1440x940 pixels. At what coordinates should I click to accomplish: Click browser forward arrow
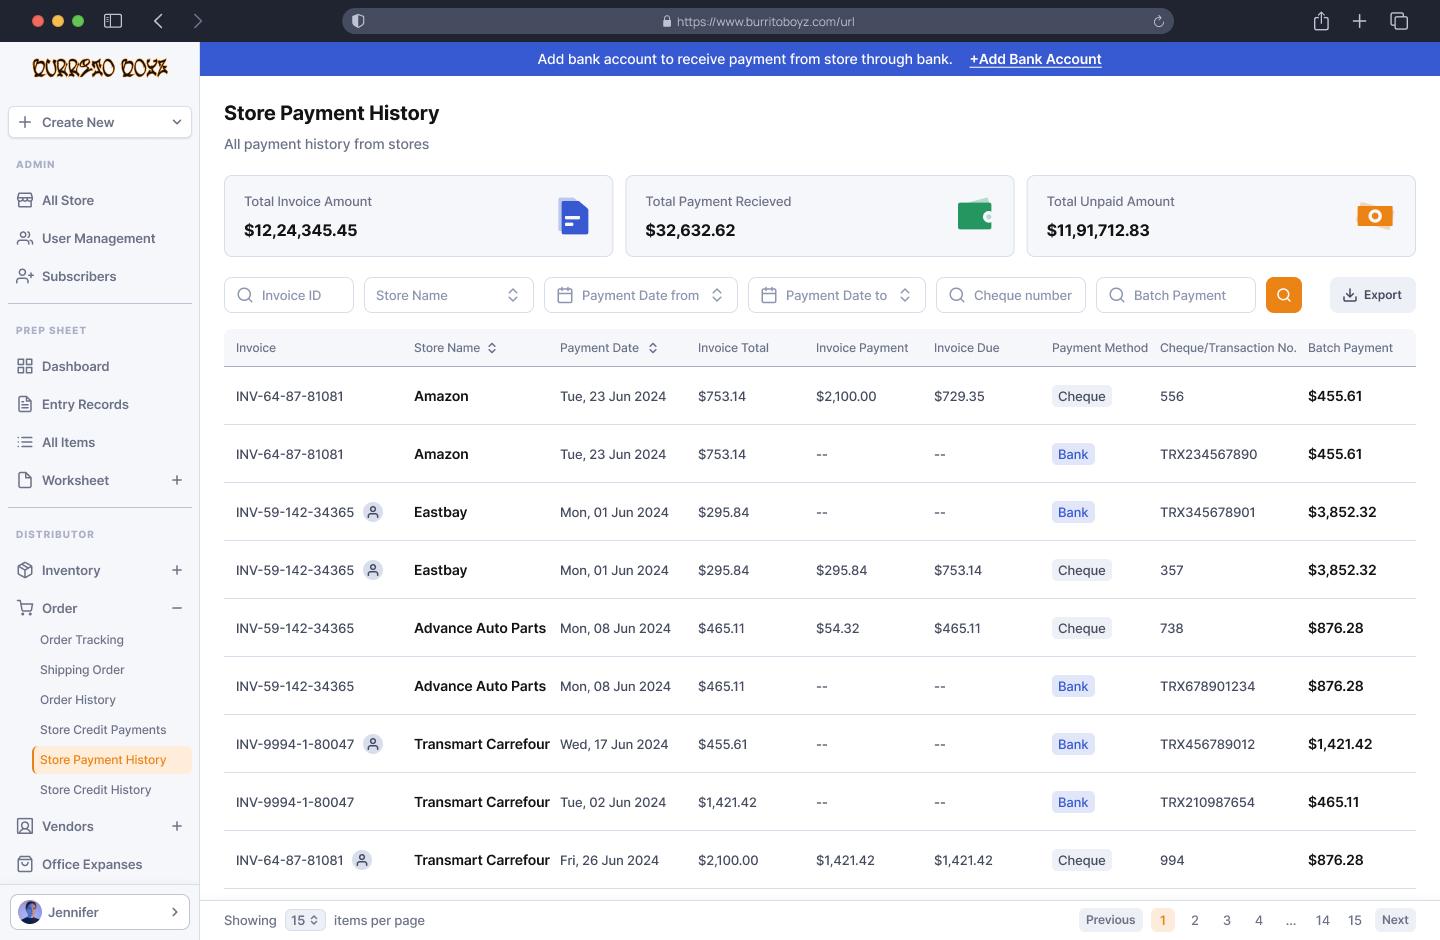point(197,20)
